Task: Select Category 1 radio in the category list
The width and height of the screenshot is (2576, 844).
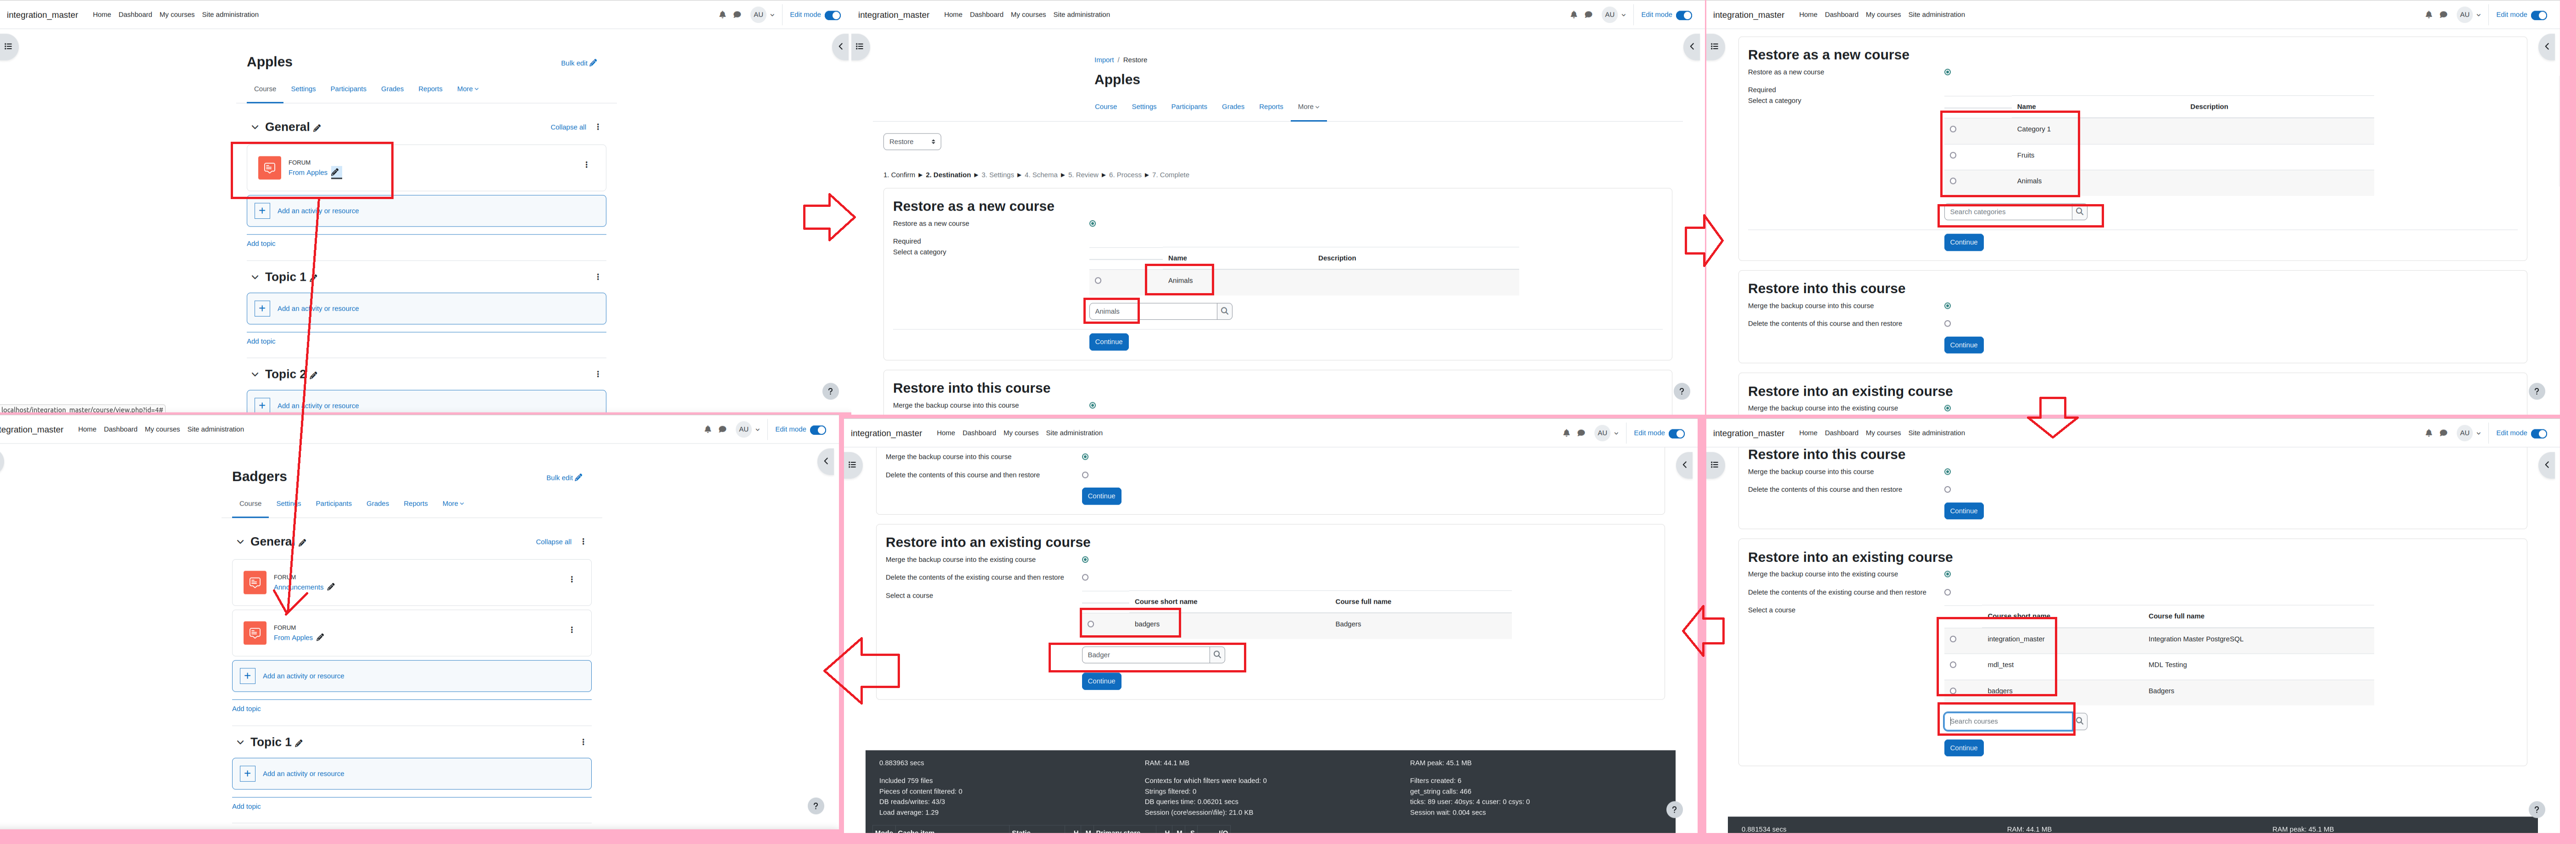Action: pos(1953,129)
